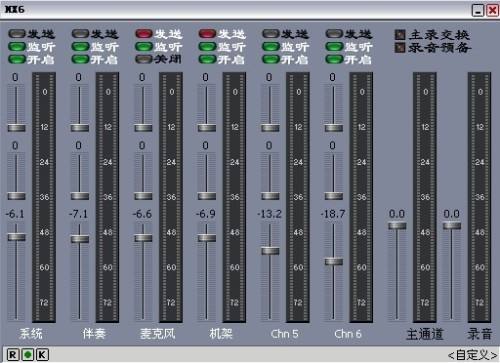Click the R icon in bottom status bar
The width and height of the screenshot is (500, 363).
coord(13,354)
